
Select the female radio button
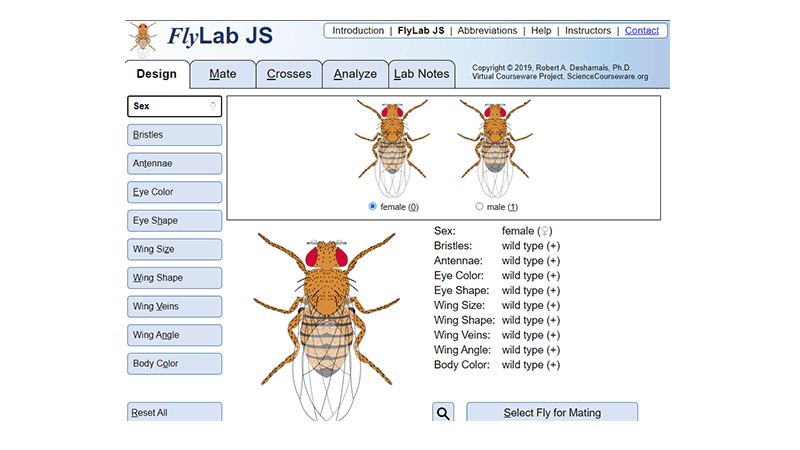click(373, 207)
